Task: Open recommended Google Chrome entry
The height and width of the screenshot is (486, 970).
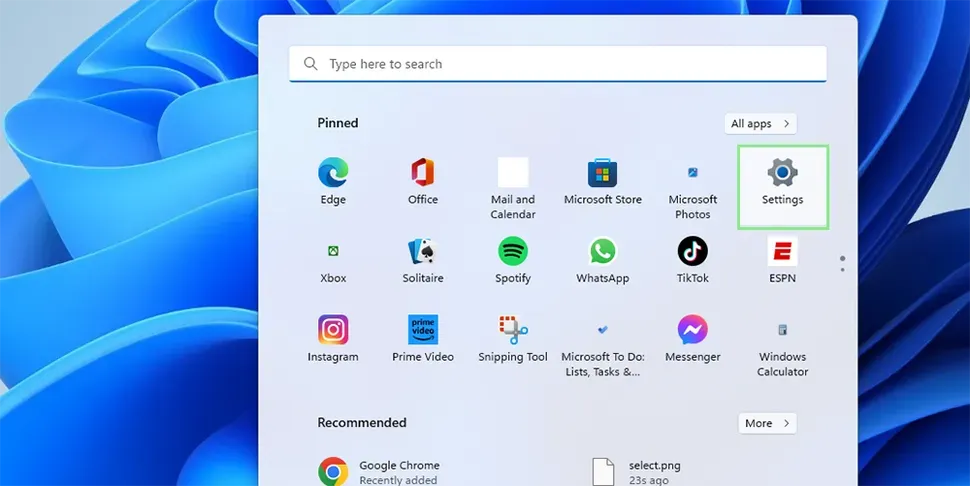Action: [379, 472]
